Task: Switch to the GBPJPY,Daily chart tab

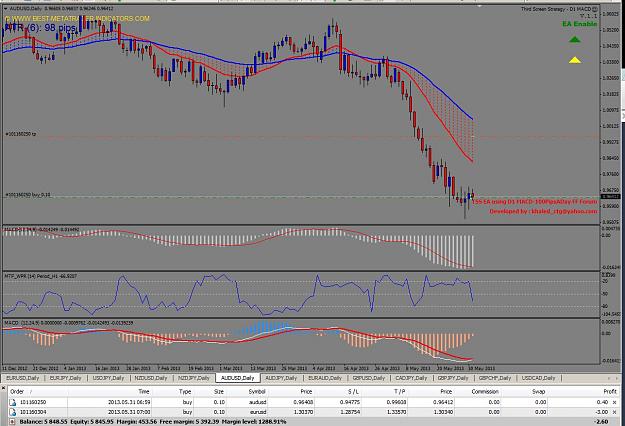Action: (453, 378)
